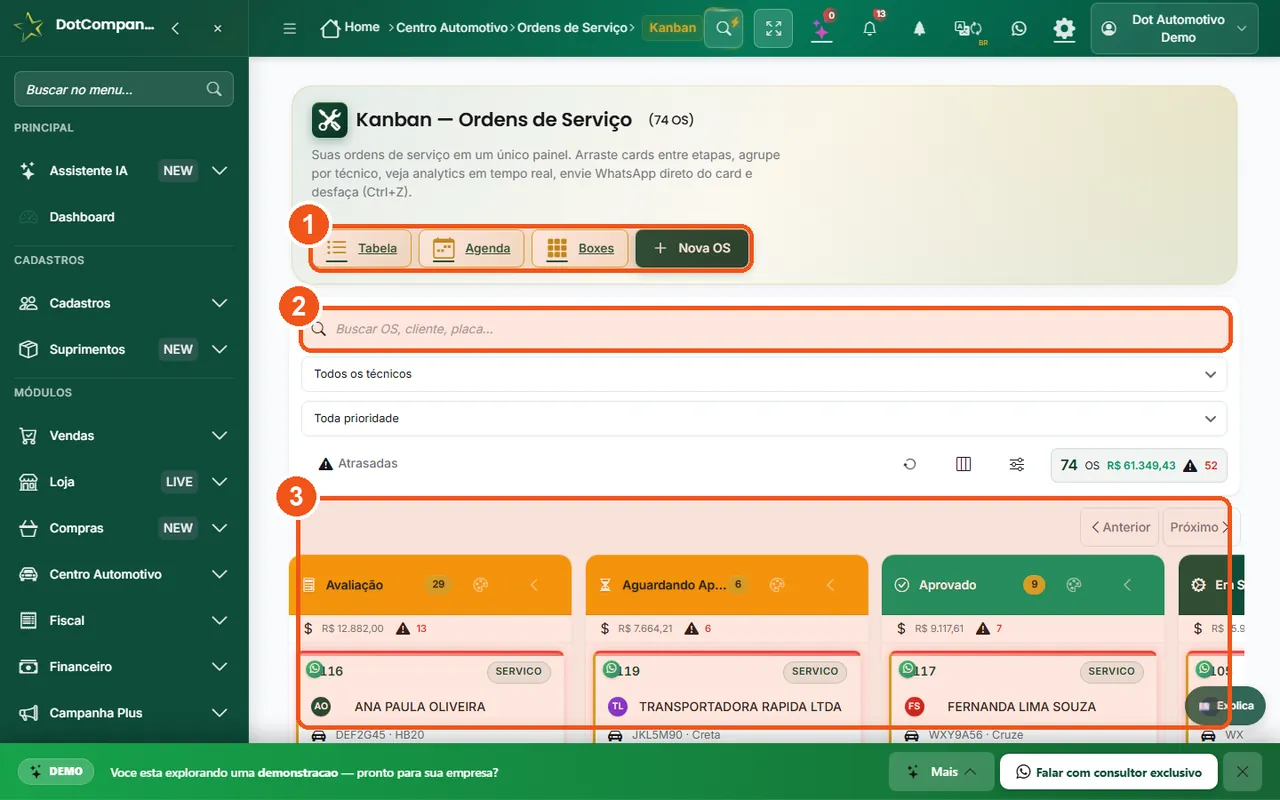Open quick search lightning icon
Screen dimensions: 1280x800
point(724,28)
